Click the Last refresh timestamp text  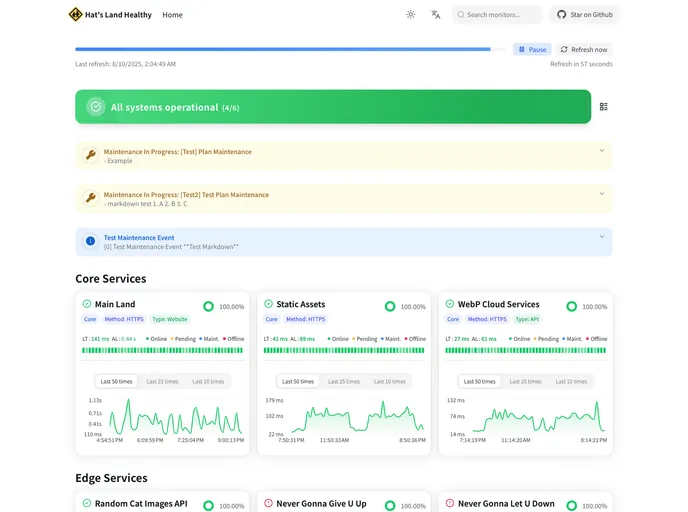[125, 64]
